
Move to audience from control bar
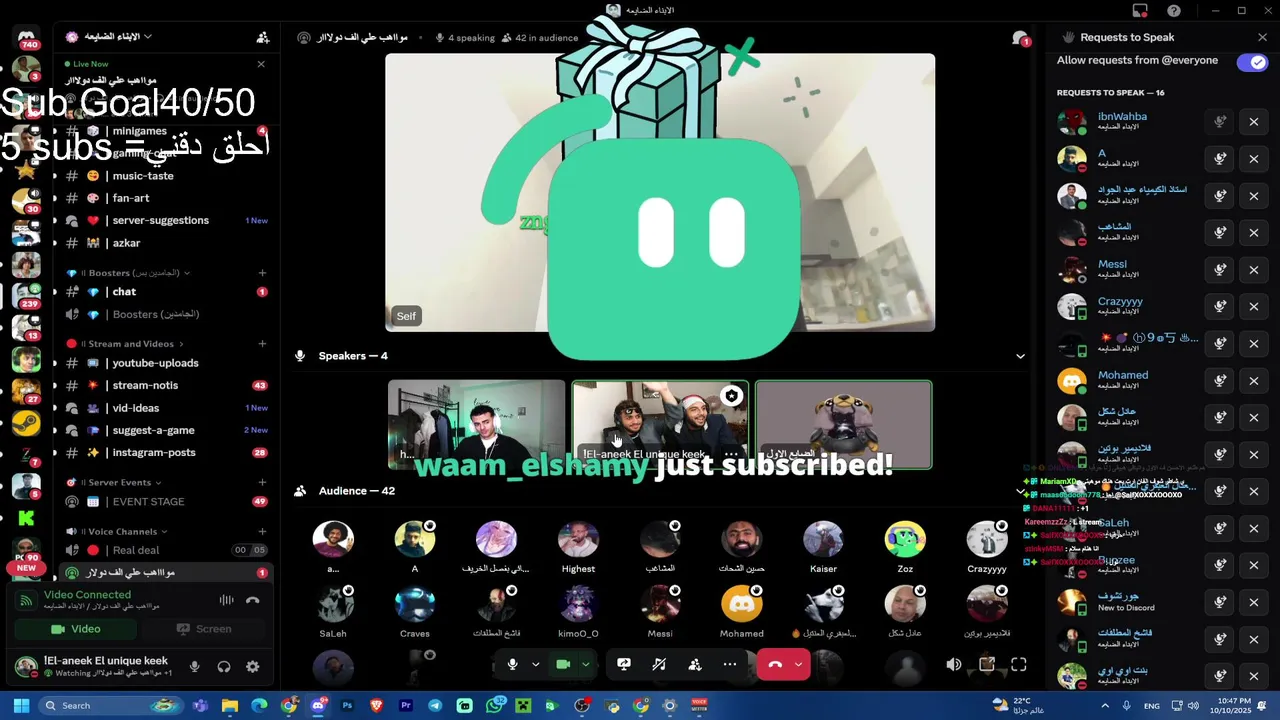coord(695,664)
